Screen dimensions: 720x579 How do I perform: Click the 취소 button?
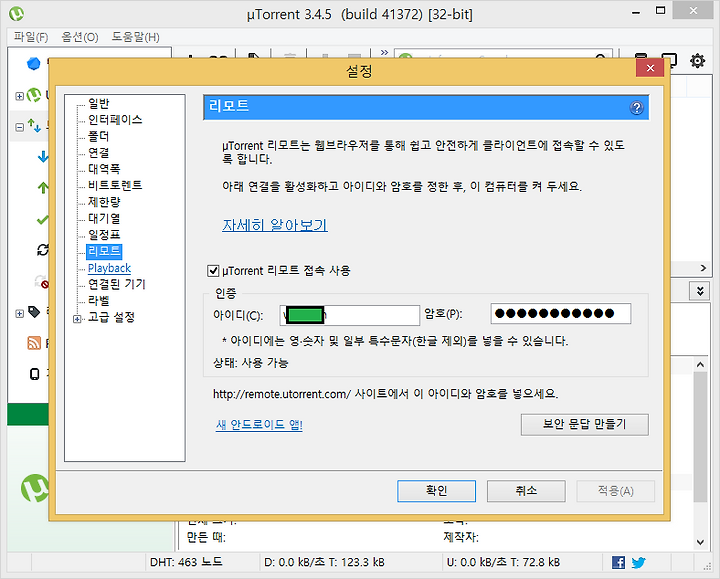click(526, 491)
